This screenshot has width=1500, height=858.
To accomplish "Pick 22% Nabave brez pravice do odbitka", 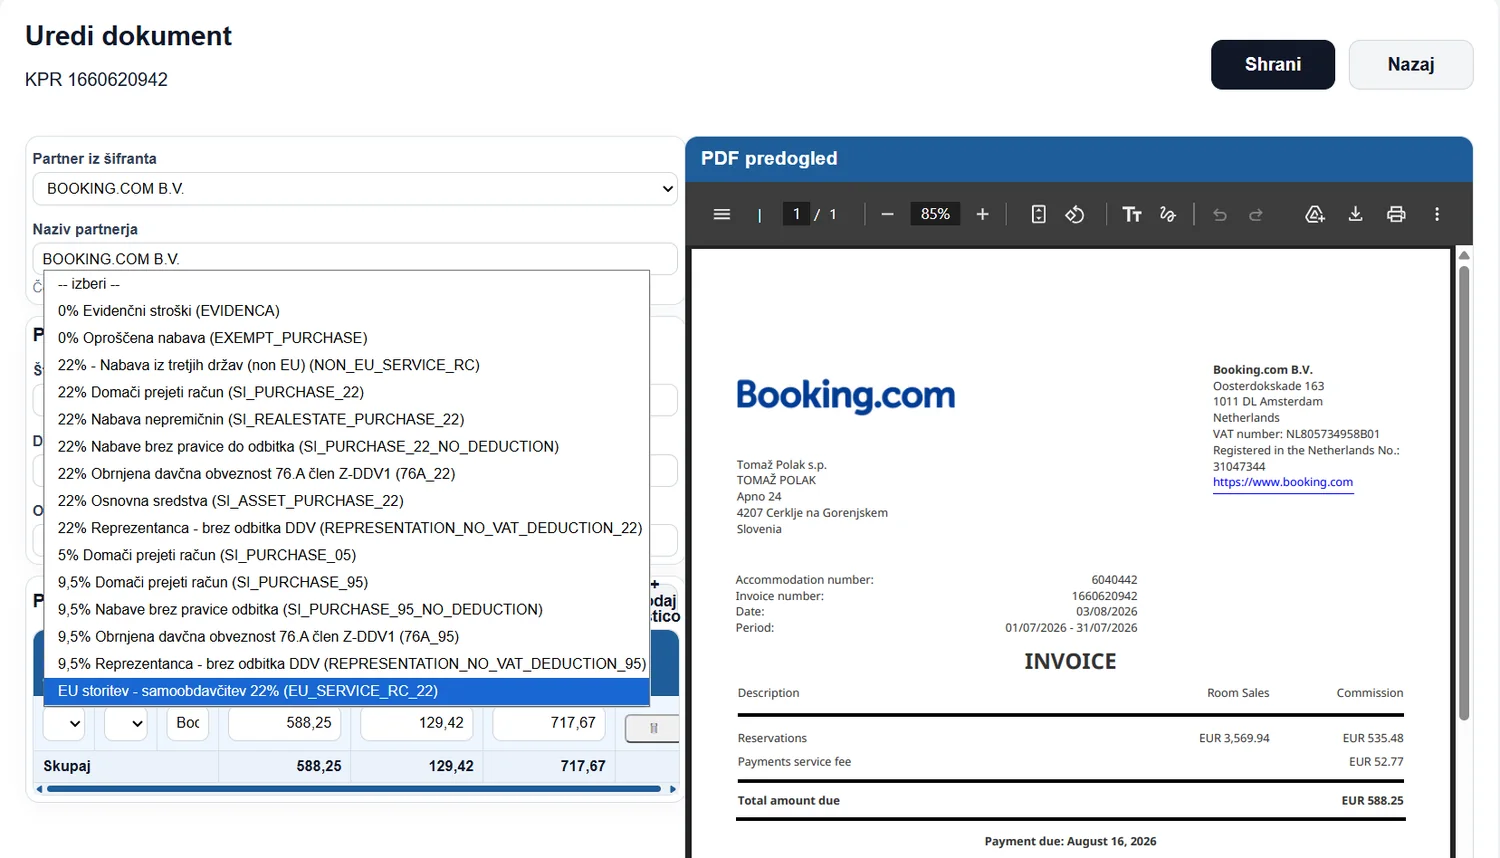I will tap(347, 446).
